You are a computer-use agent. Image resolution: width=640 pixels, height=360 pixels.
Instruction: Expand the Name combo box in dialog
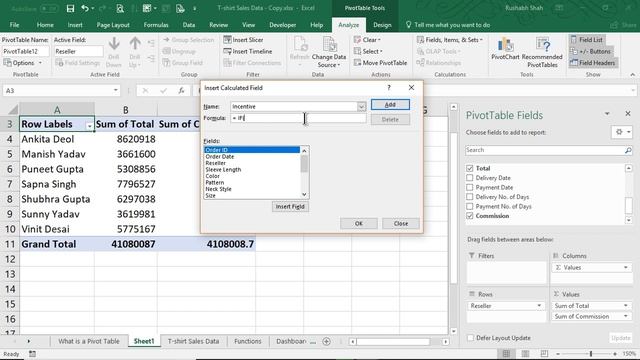tap(361, 107)
